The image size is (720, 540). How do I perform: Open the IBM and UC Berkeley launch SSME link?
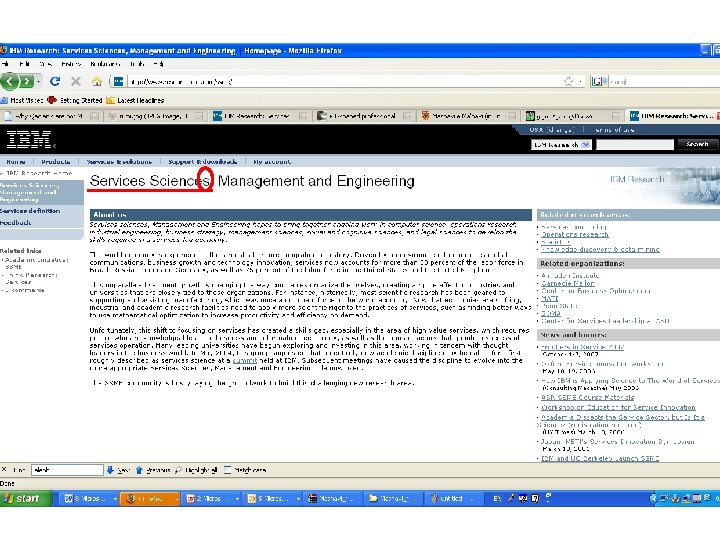pyautogui.click(x=600, y=458)
